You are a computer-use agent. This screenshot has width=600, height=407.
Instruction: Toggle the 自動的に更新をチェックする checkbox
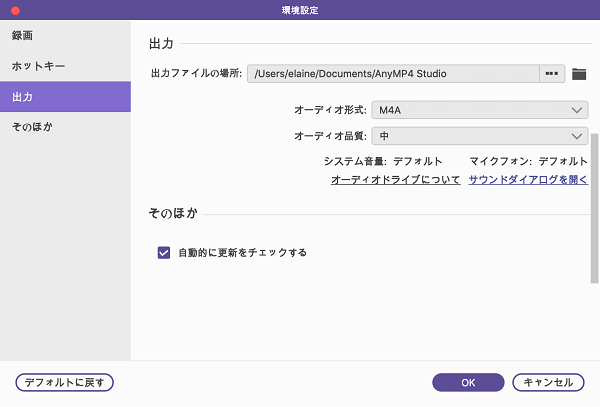point(164,253)
